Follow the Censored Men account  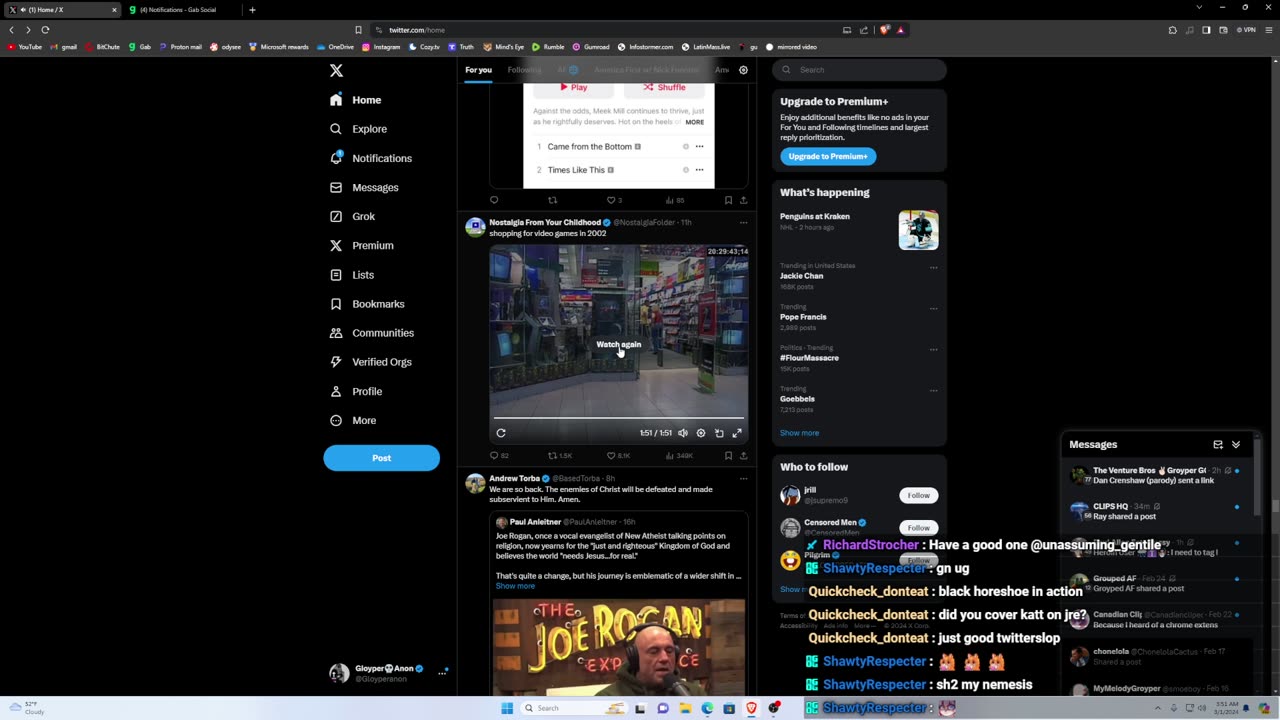[x=918, y=527]
